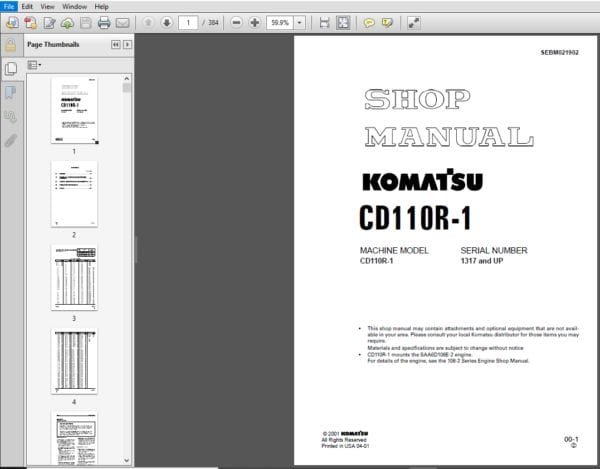Click the 'SHOP' outlined title text
600x469 pixels.
coord(417,99)
